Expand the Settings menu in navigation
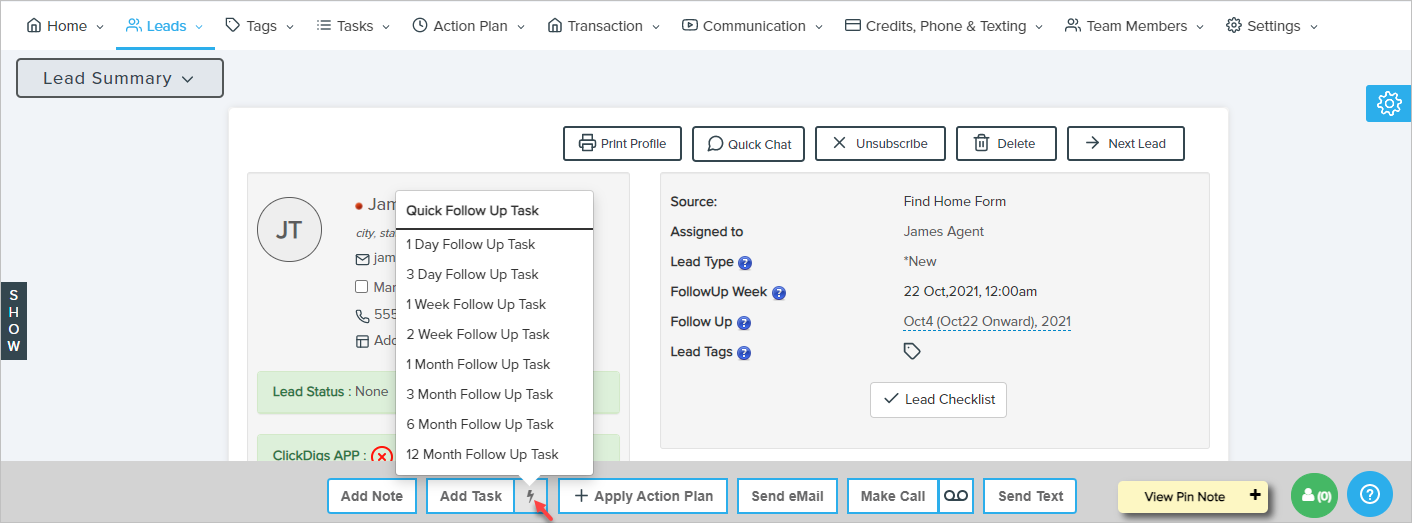 click(x=1272, y=26)
